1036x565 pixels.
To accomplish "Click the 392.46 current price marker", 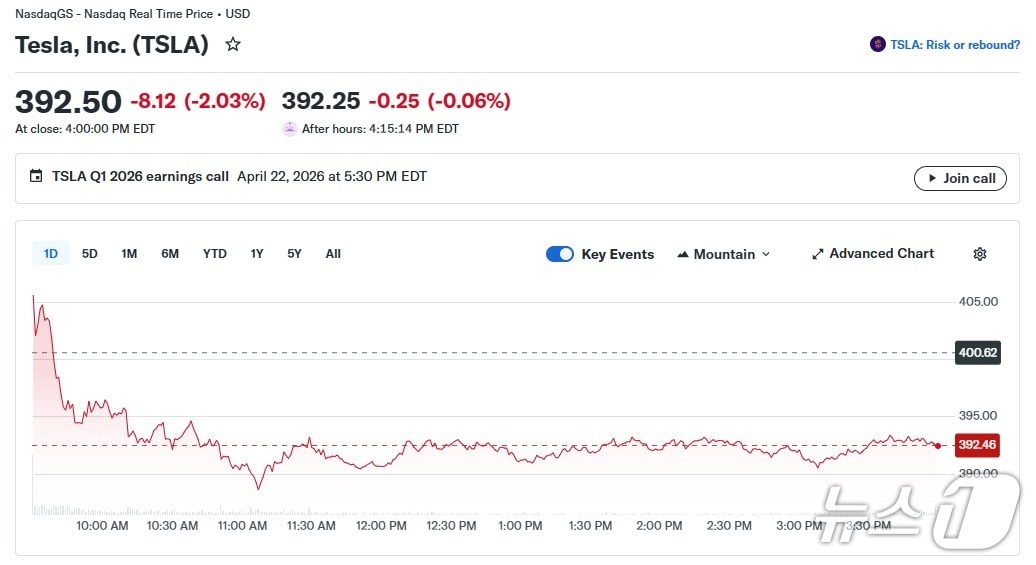I will pyautogui.click(x=976, y=445).
